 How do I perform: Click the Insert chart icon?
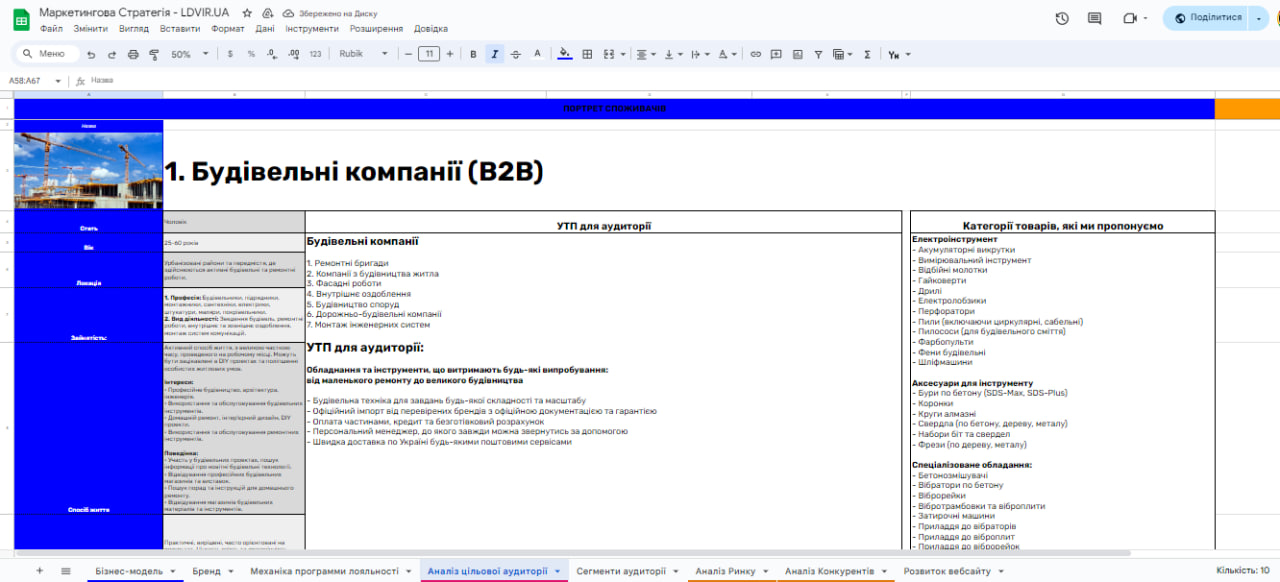tap(797, 54)
